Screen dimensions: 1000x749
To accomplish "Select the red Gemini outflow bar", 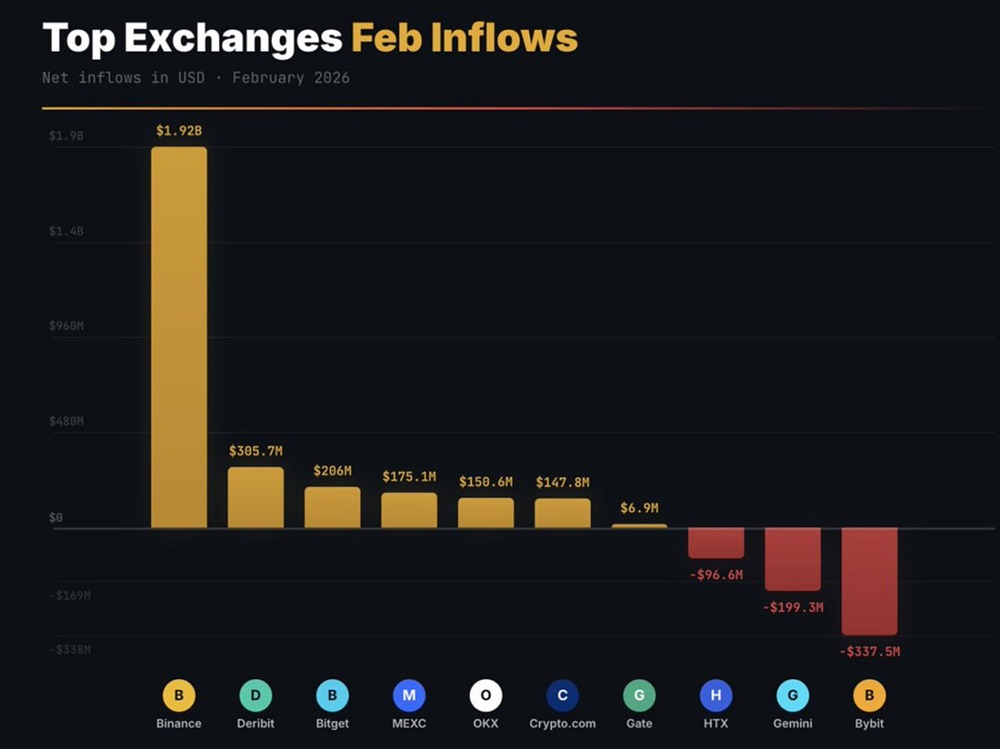I will pos(793,559).
